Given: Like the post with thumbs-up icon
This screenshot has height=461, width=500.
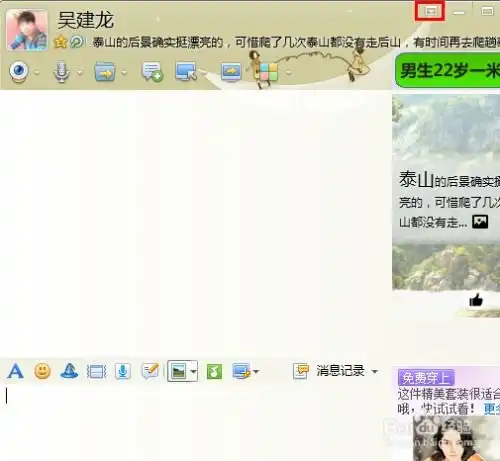Looking at the screenshot, I should coord(476,300).
